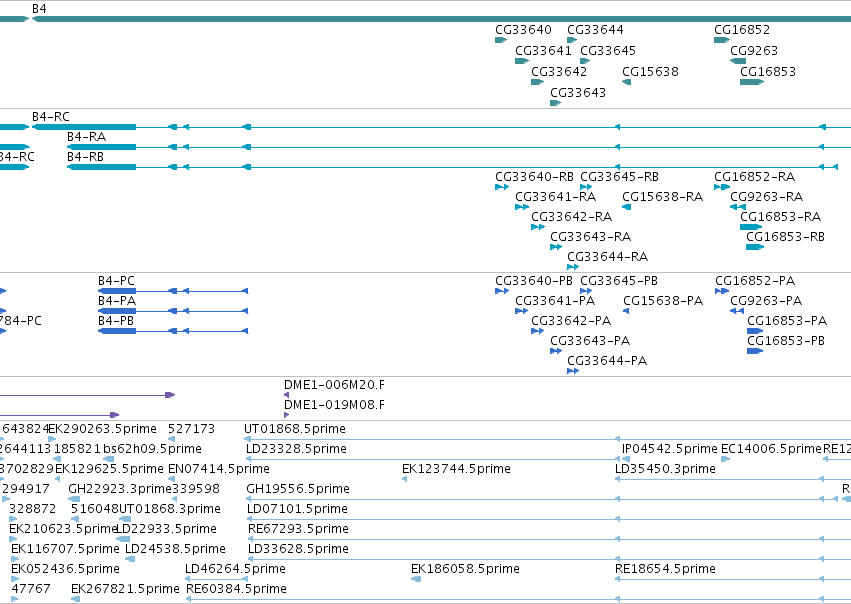The height and width of the screenshot is (604, 851).
Task: Select EST LD33628.5prime
Action: point(298,549)
